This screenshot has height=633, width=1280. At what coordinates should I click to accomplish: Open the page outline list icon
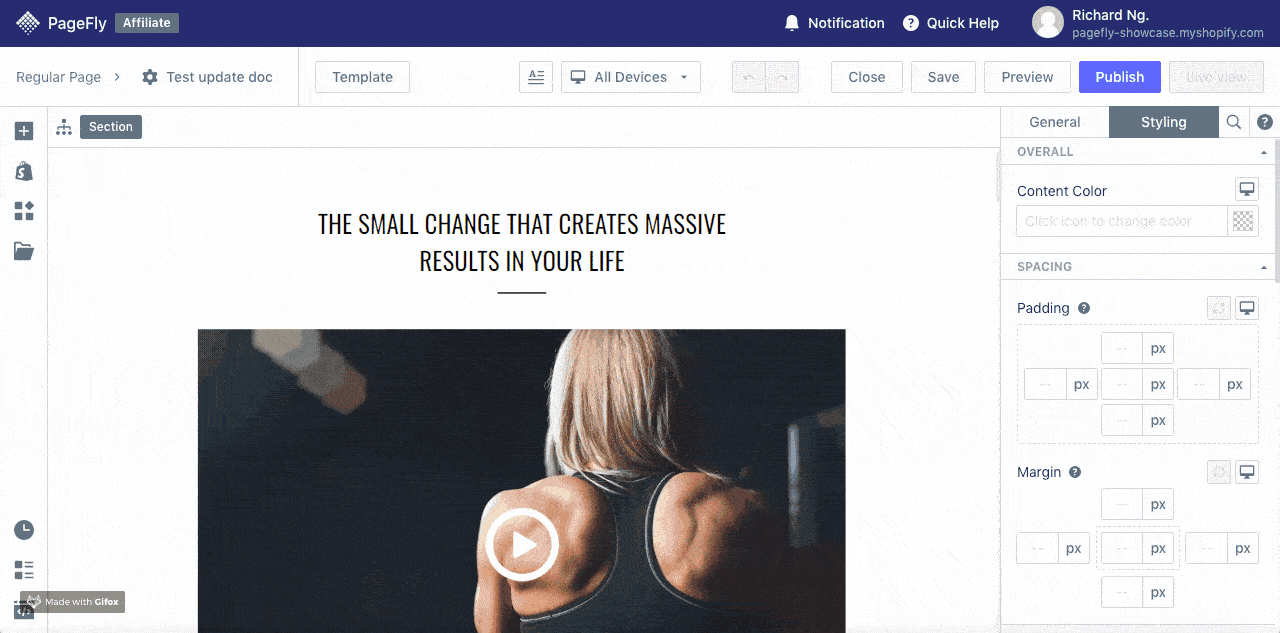24,570
